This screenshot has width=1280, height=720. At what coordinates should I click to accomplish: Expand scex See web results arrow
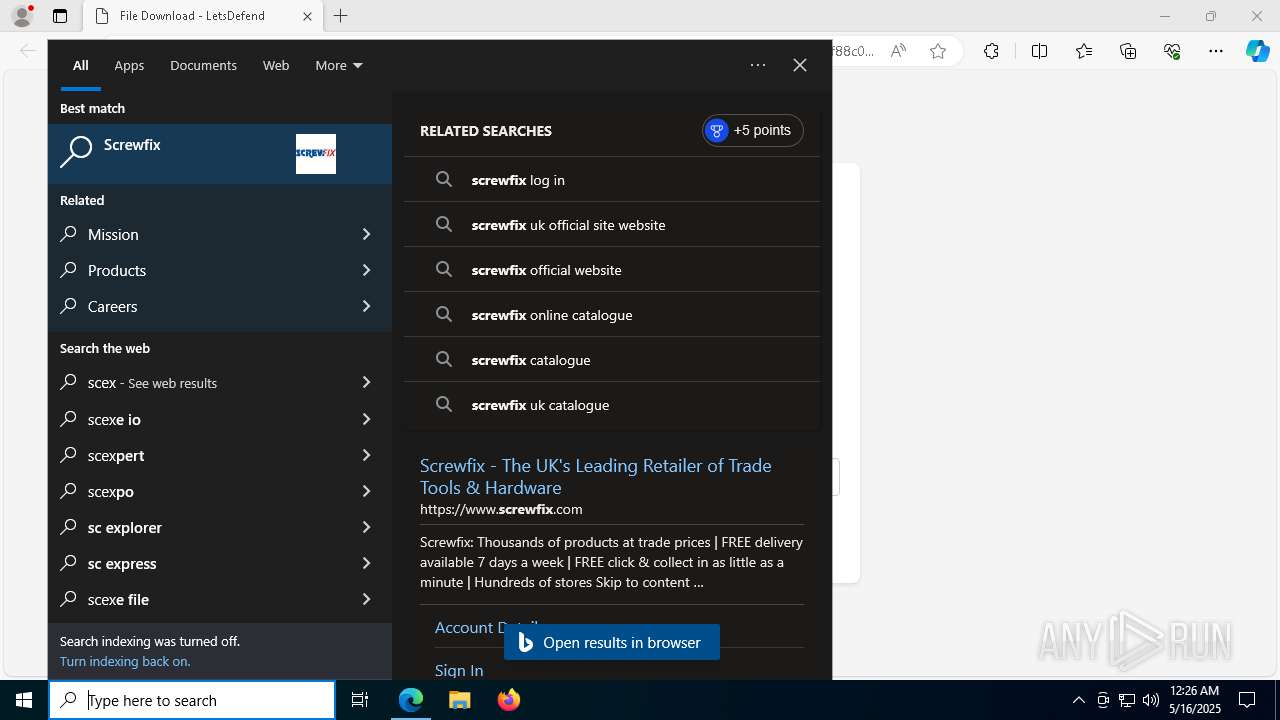click(366, 382)
